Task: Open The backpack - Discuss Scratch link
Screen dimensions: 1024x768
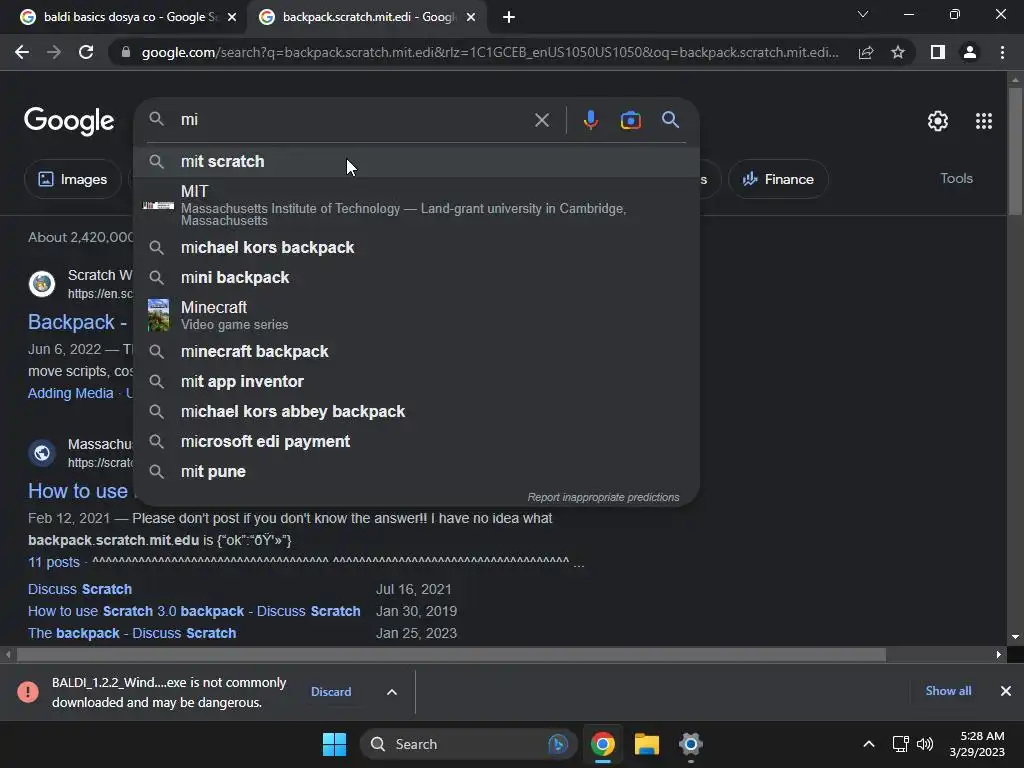Action: (x=132, y=633)
